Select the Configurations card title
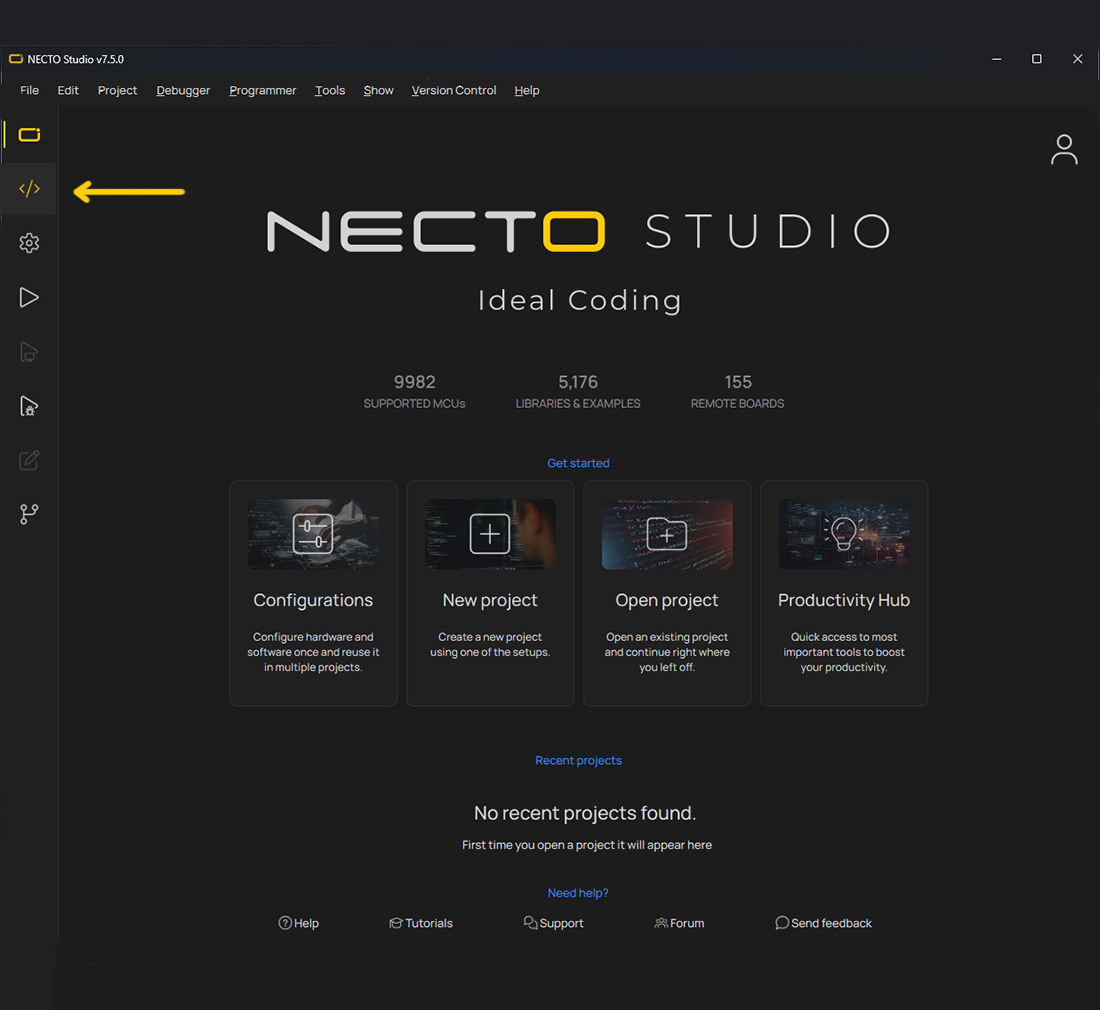The image size is (1100, 1010). 313,600
